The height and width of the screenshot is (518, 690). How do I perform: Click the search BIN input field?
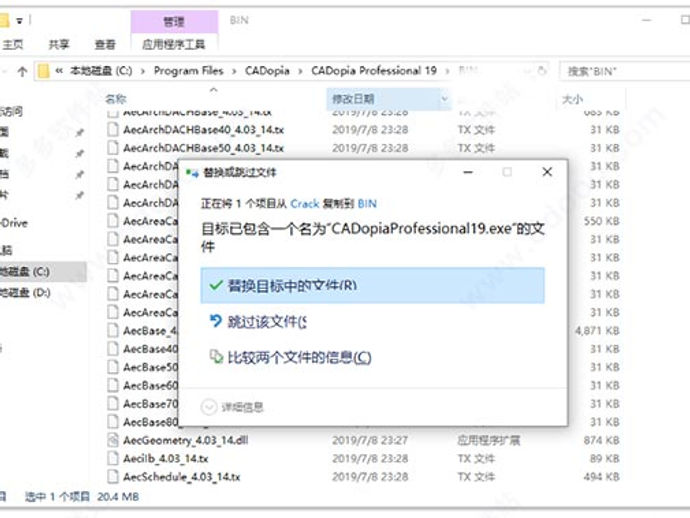tap(625, 71)
